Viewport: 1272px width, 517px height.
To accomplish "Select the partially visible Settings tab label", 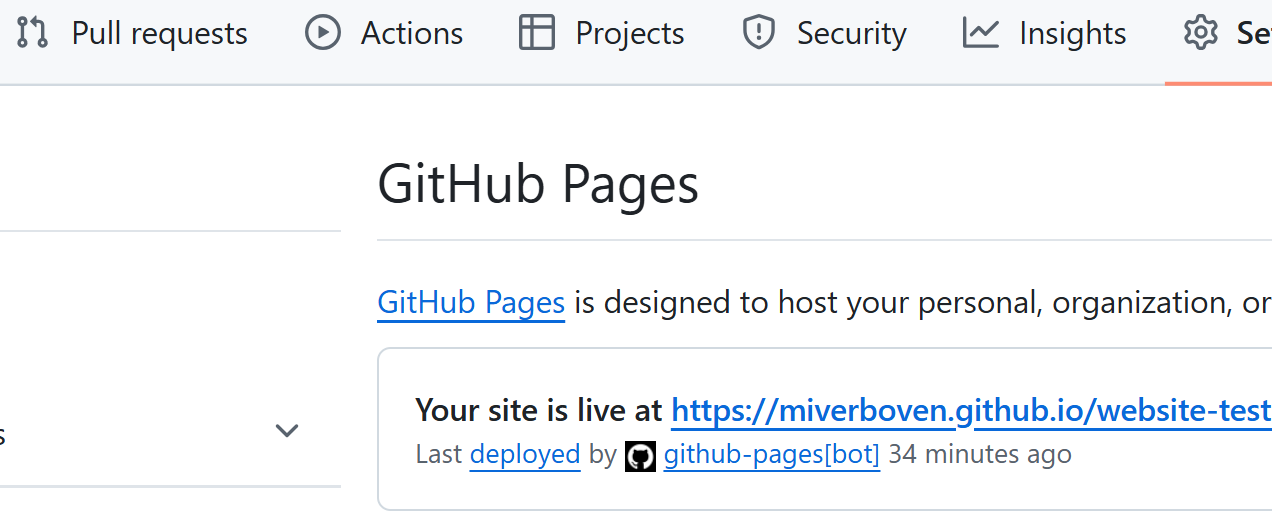I will (x=1253, y=33).
